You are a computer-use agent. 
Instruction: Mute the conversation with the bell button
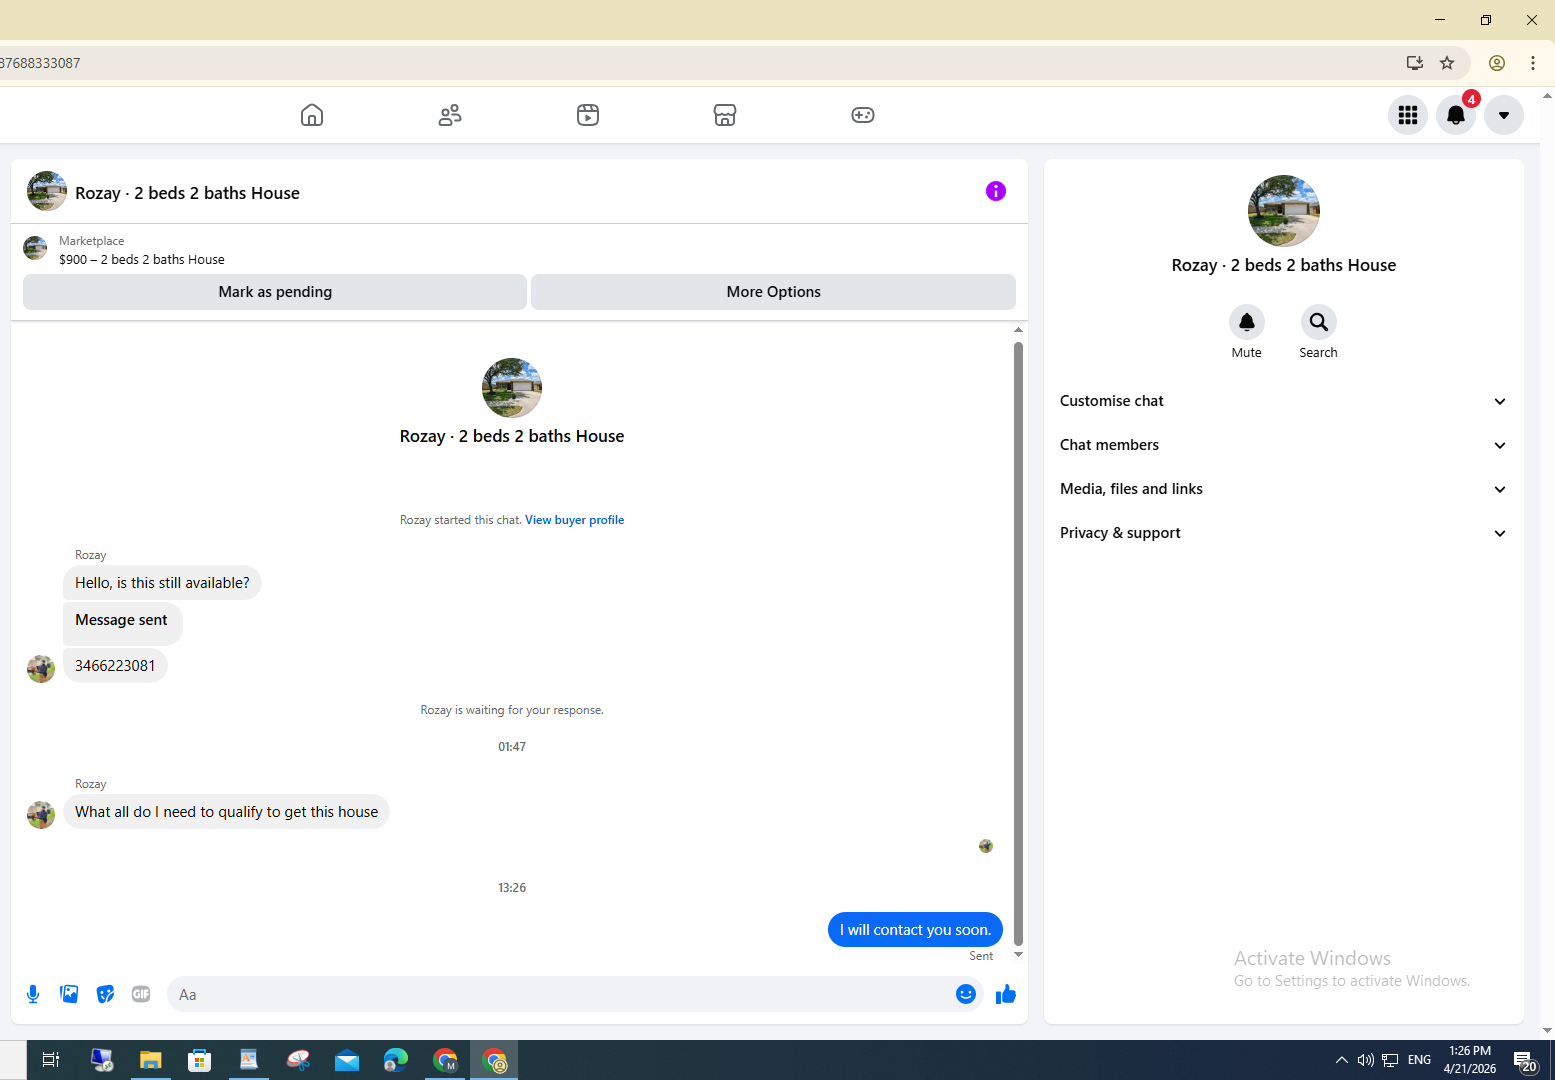tap(1247, 322)
